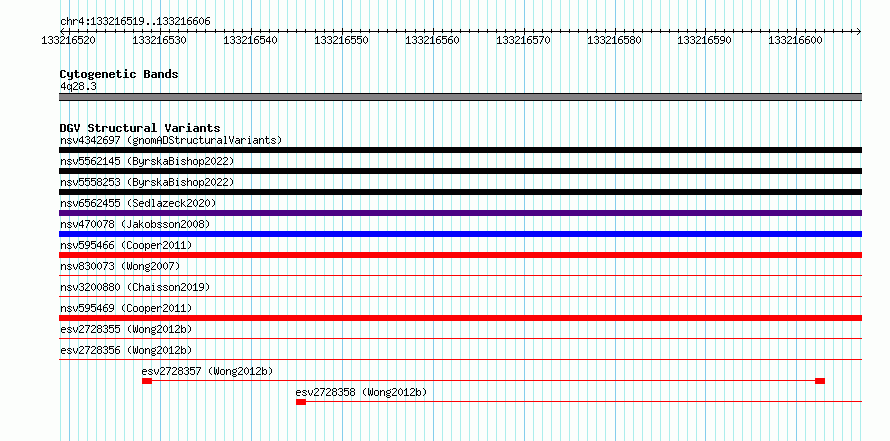Click the black bar under nsv5558253

[460, 192]
